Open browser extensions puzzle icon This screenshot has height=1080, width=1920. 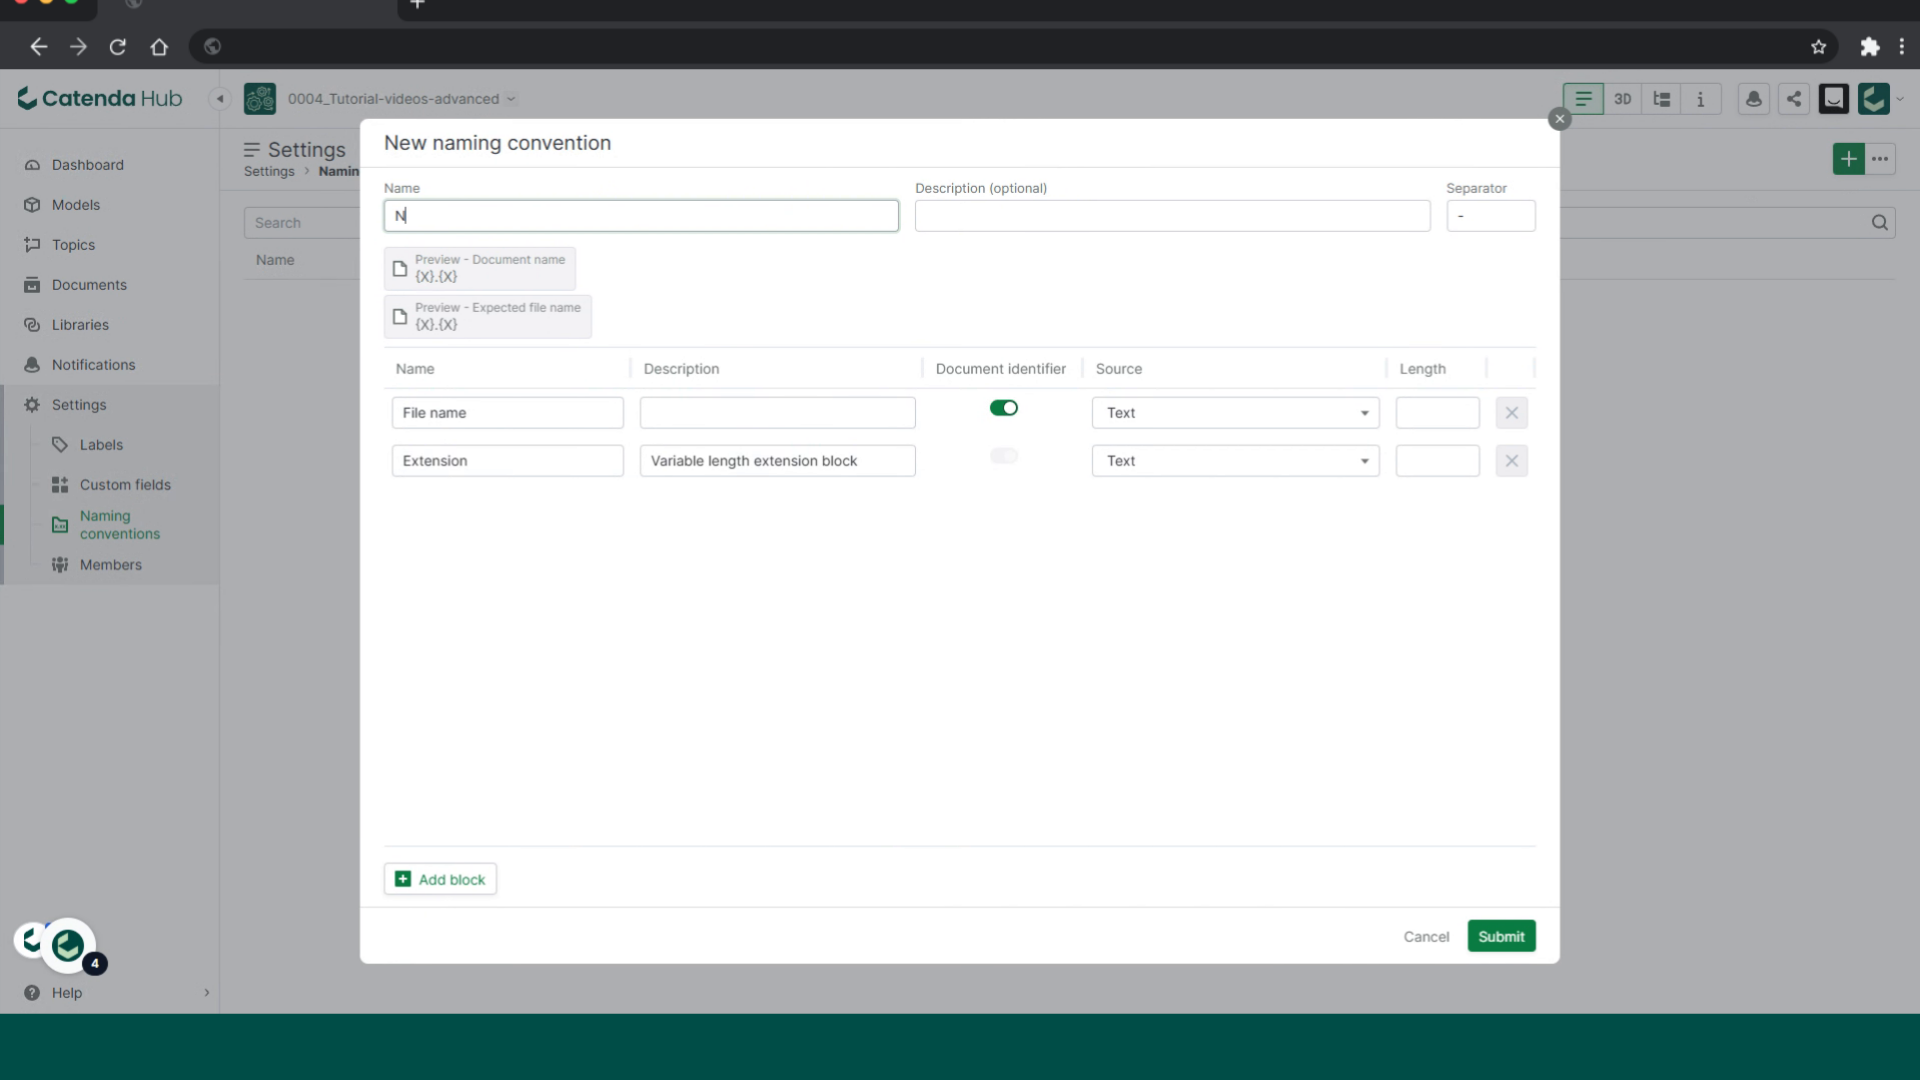(x=1869, y=47)
